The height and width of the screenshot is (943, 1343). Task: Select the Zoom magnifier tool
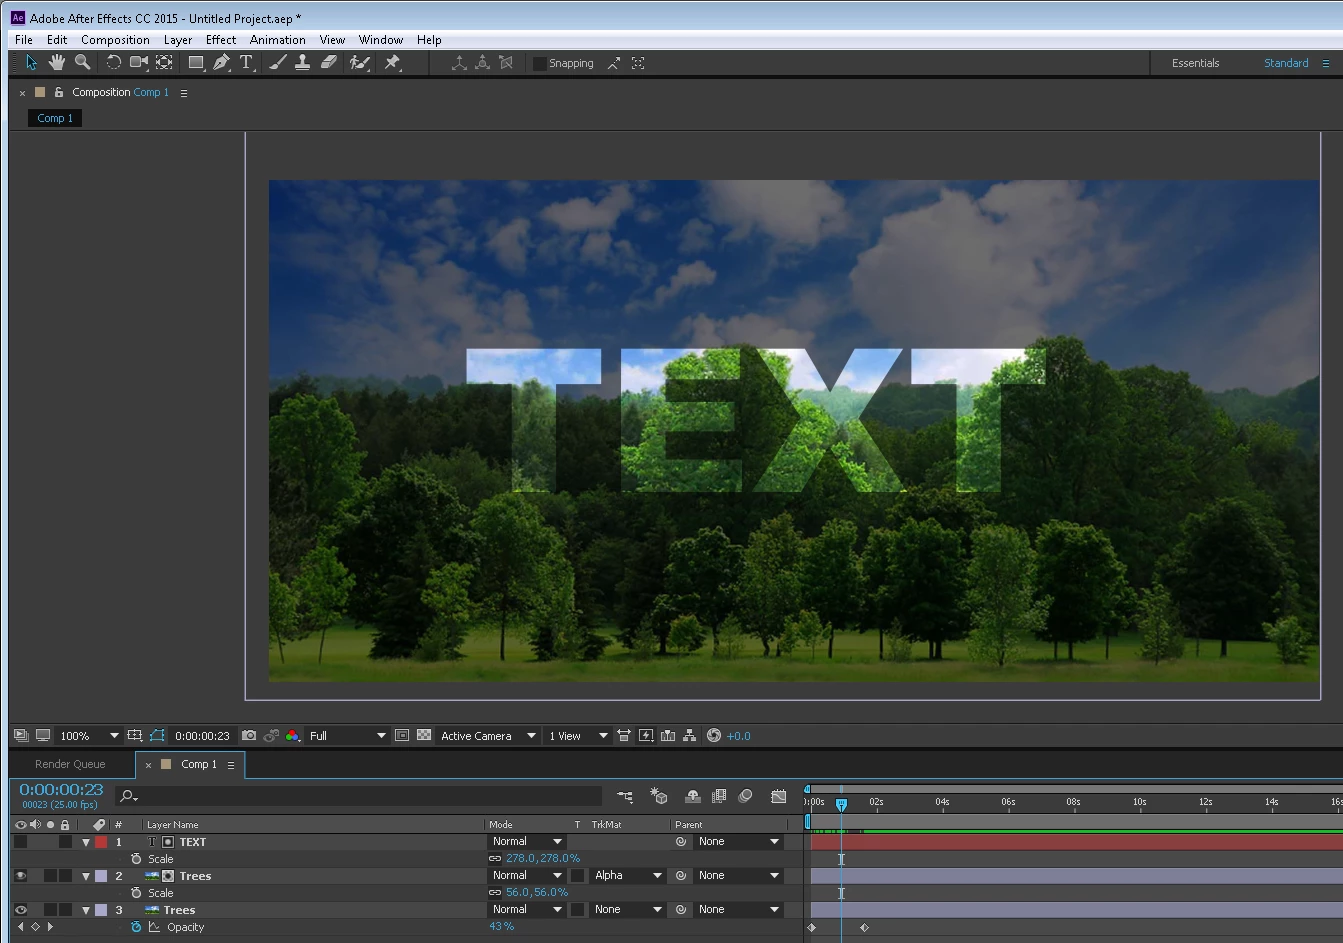[83, 63]
